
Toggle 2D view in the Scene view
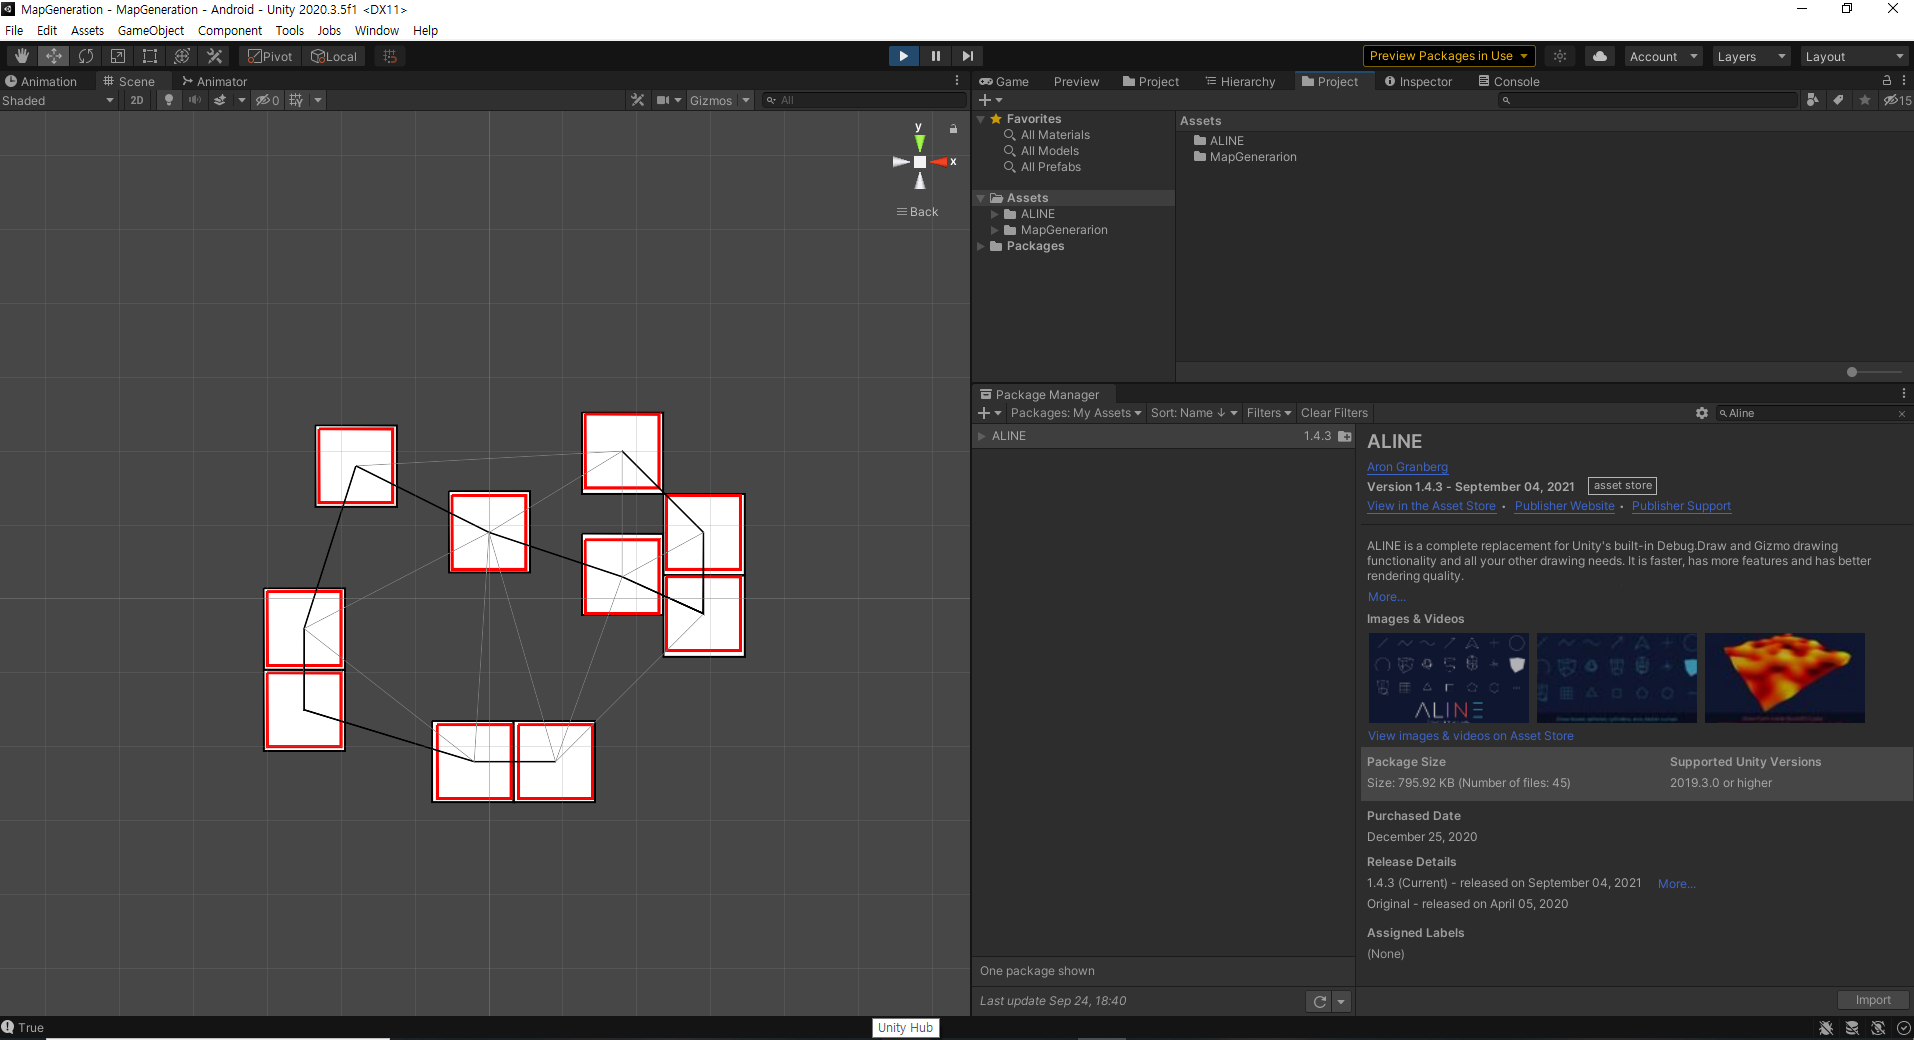(136, 100)
